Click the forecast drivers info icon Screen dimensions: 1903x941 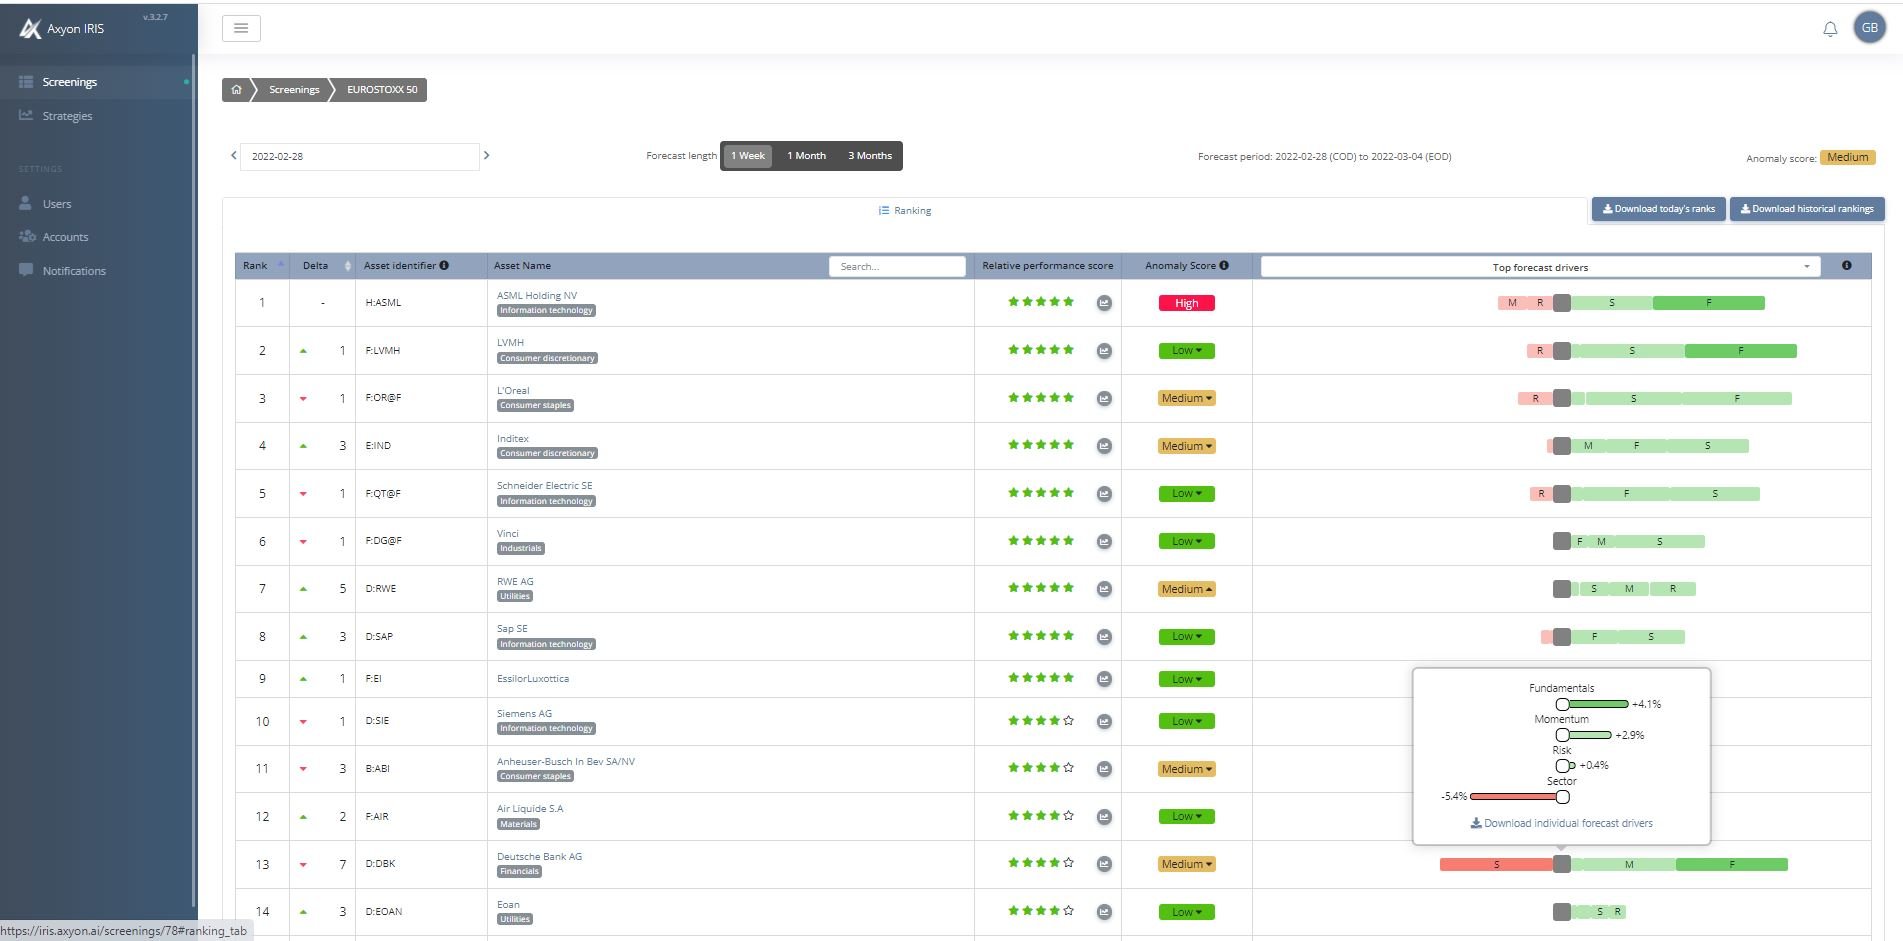pyautogui.click(x=1846, y=266)
